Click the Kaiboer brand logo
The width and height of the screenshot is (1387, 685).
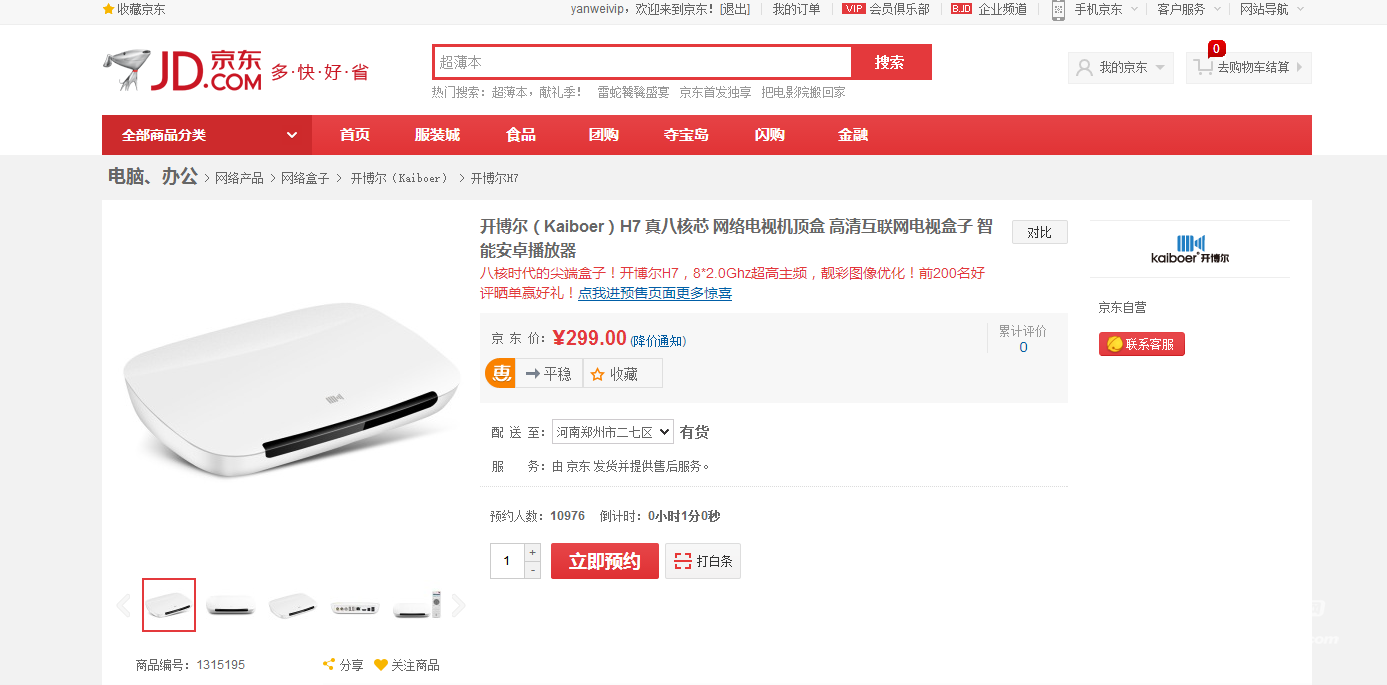pos(1190,249)
